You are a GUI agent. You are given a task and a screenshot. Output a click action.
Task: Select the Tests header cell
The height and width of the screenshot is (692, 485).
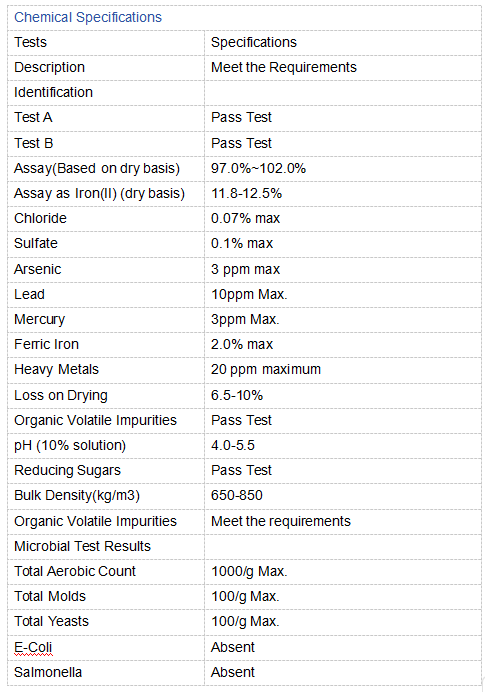tap(106, 43)
